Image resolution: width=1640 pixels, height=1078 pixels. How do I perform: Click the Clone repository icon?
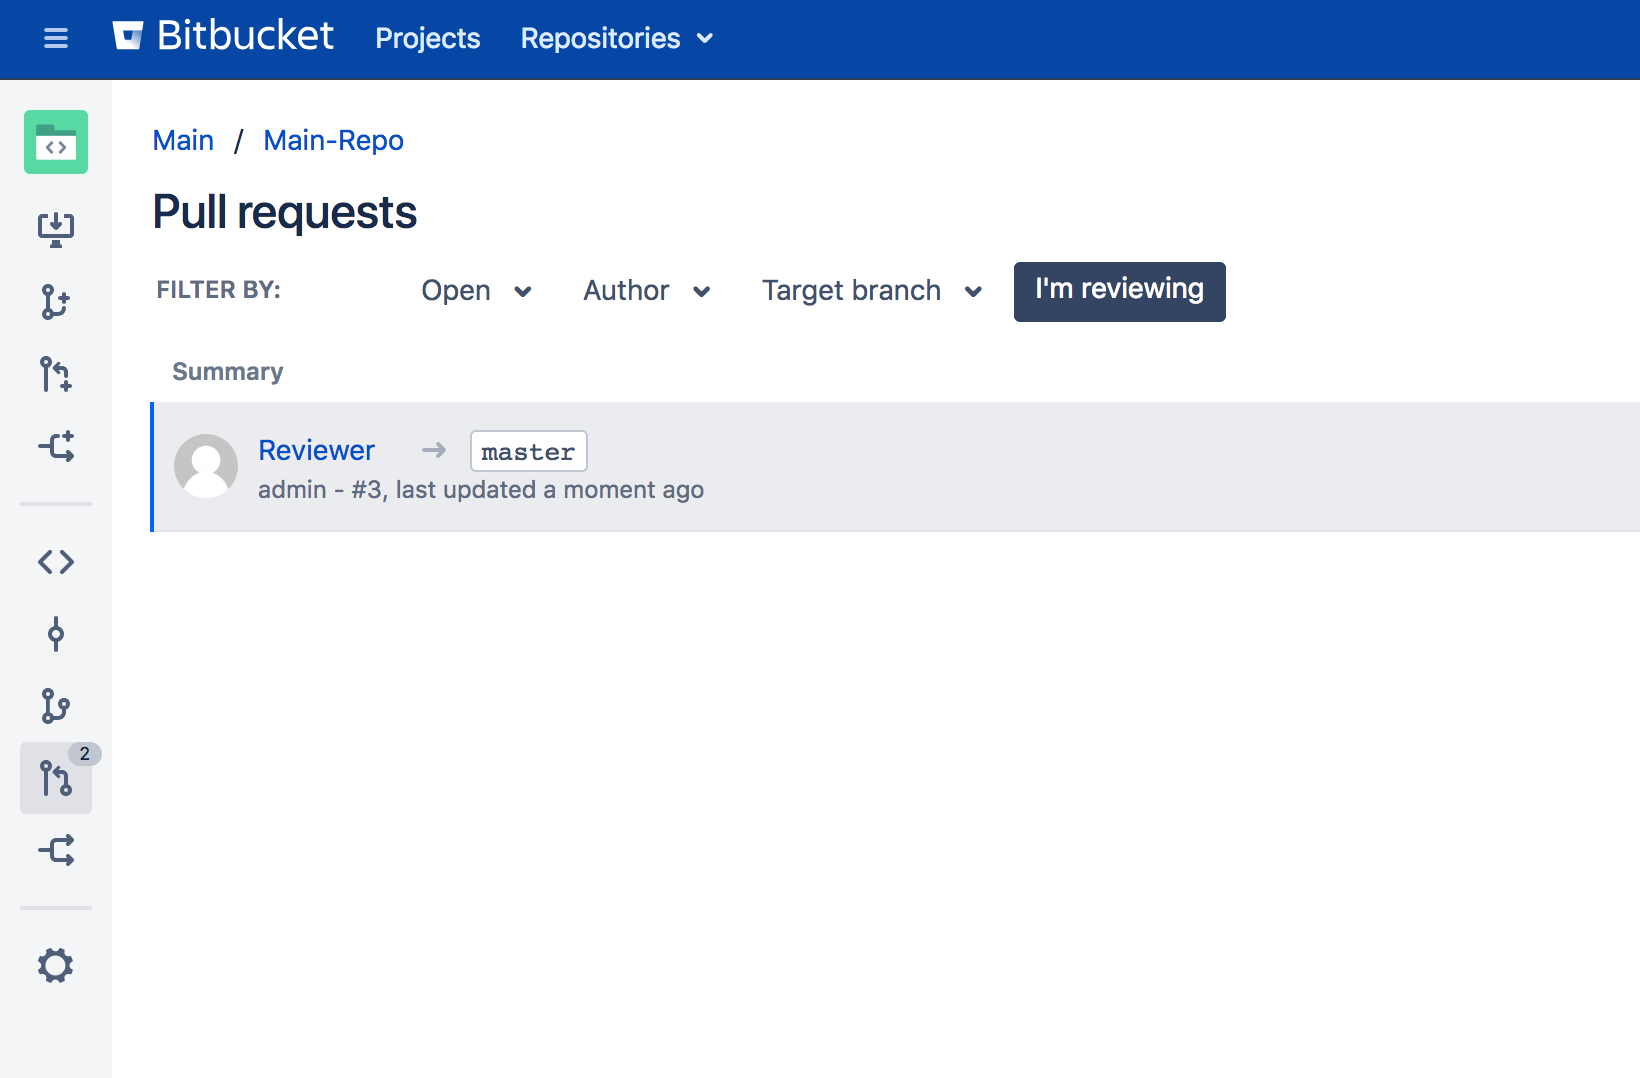(x=56, y=227)
